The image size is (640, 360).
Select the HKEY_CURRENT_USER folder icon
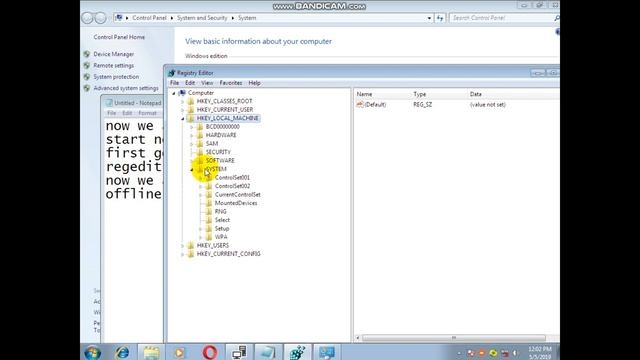[191, 110]
